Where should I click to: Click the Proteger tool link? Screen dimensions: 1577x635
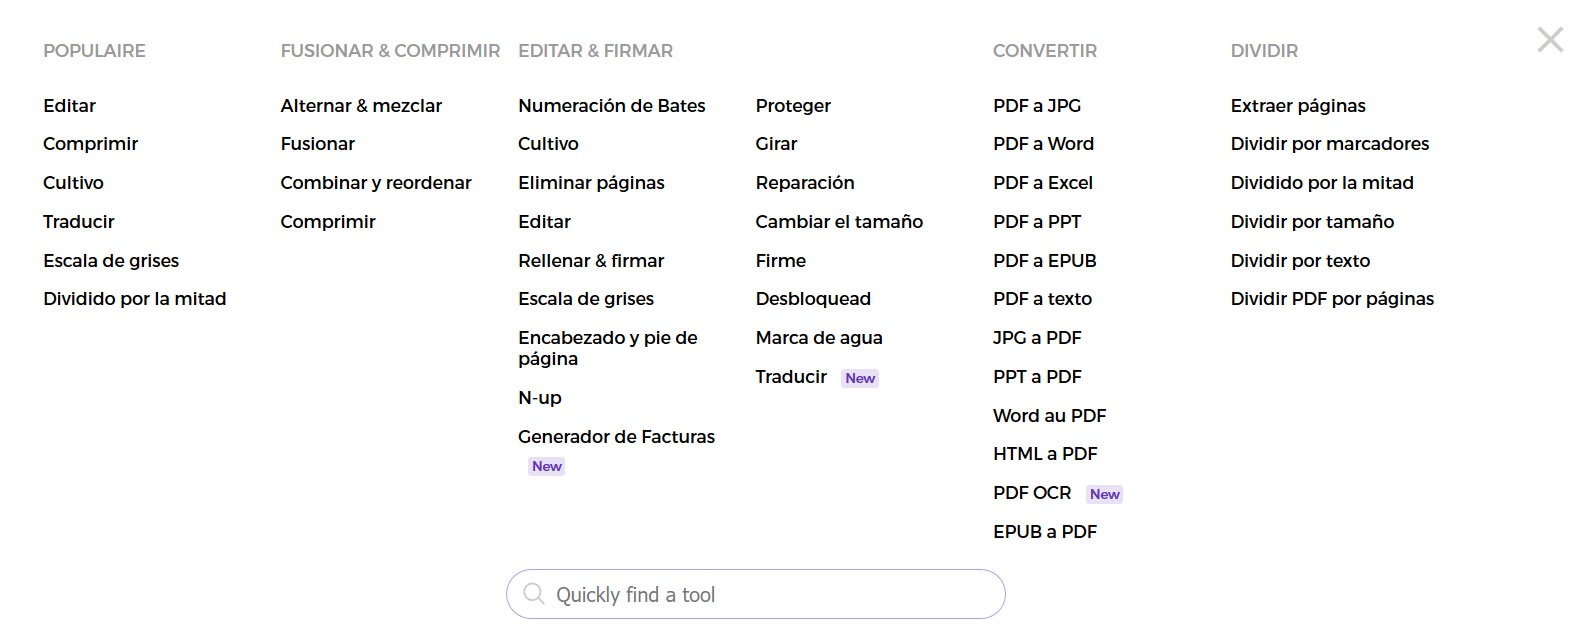click(x=793, y=106)
